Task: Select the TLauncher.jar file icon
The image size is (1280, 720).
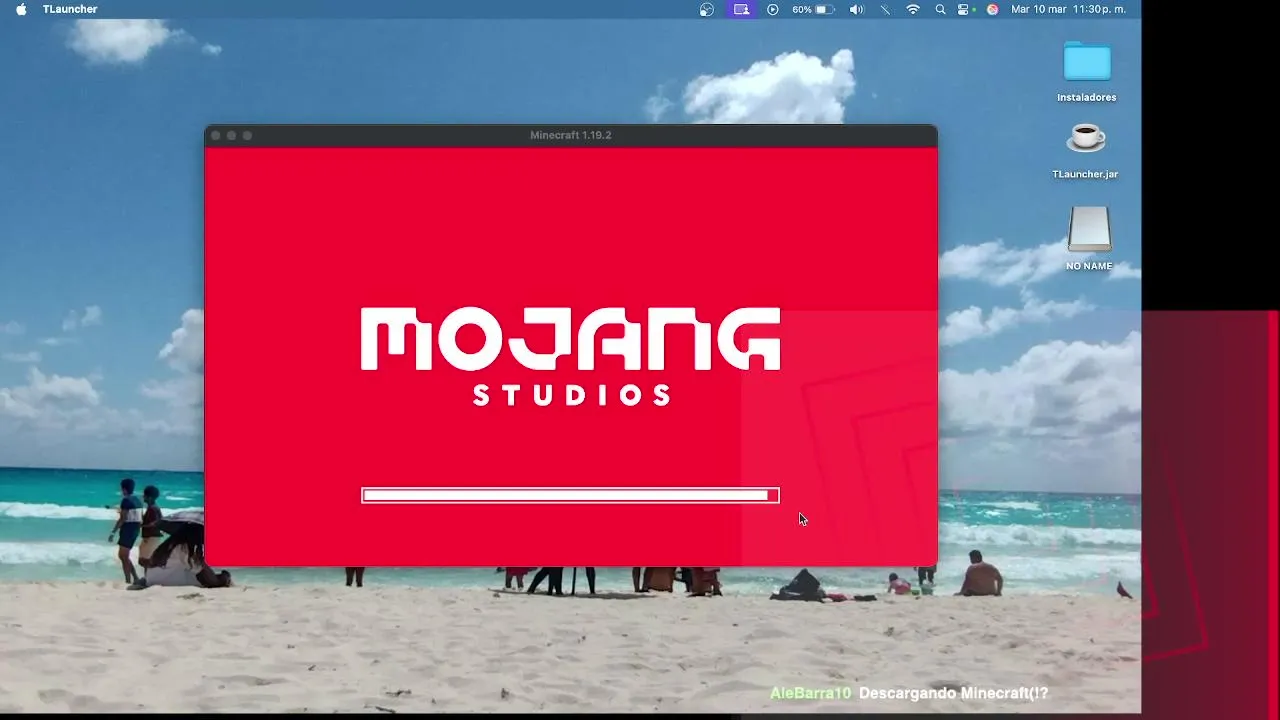Action: tap(1085, 151)
